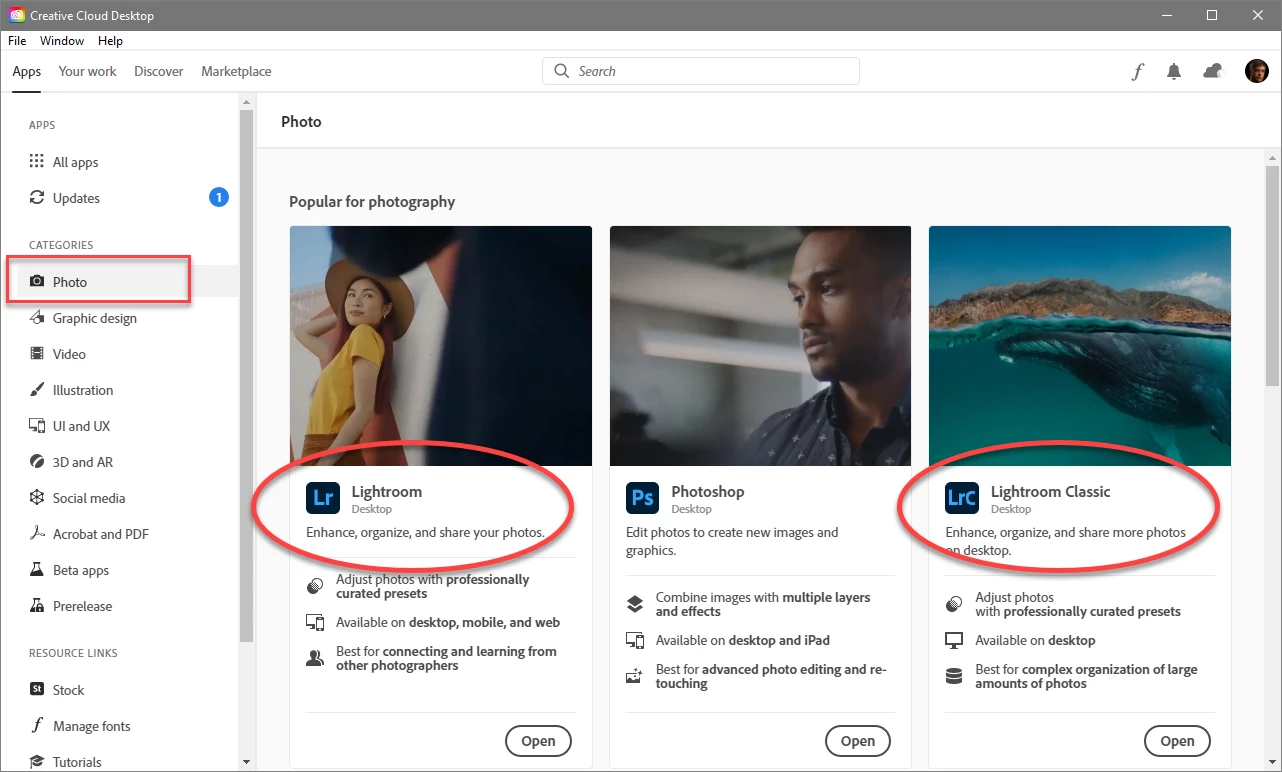This screenshot has width=1282, height=772.
Task: Open Photoshop with its Open button
Action: 858,741
